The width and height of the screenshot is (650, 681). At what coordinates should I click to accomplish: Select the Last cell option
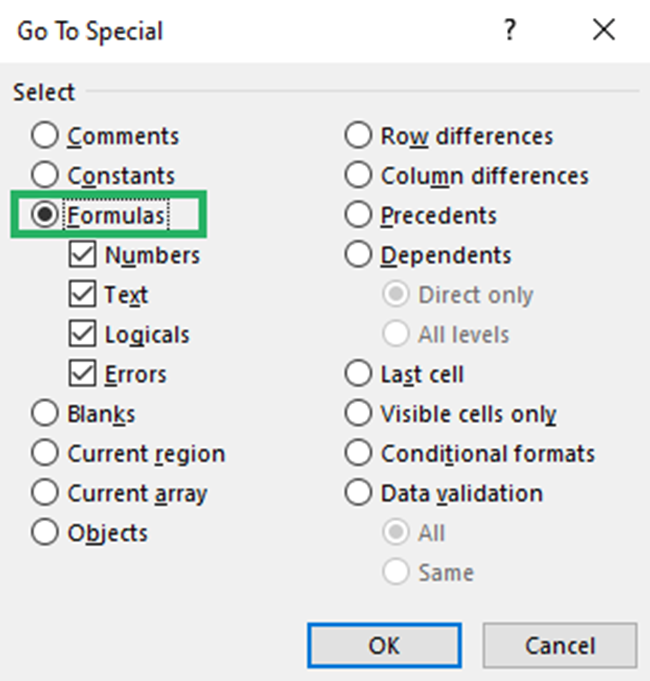[358, 375]
